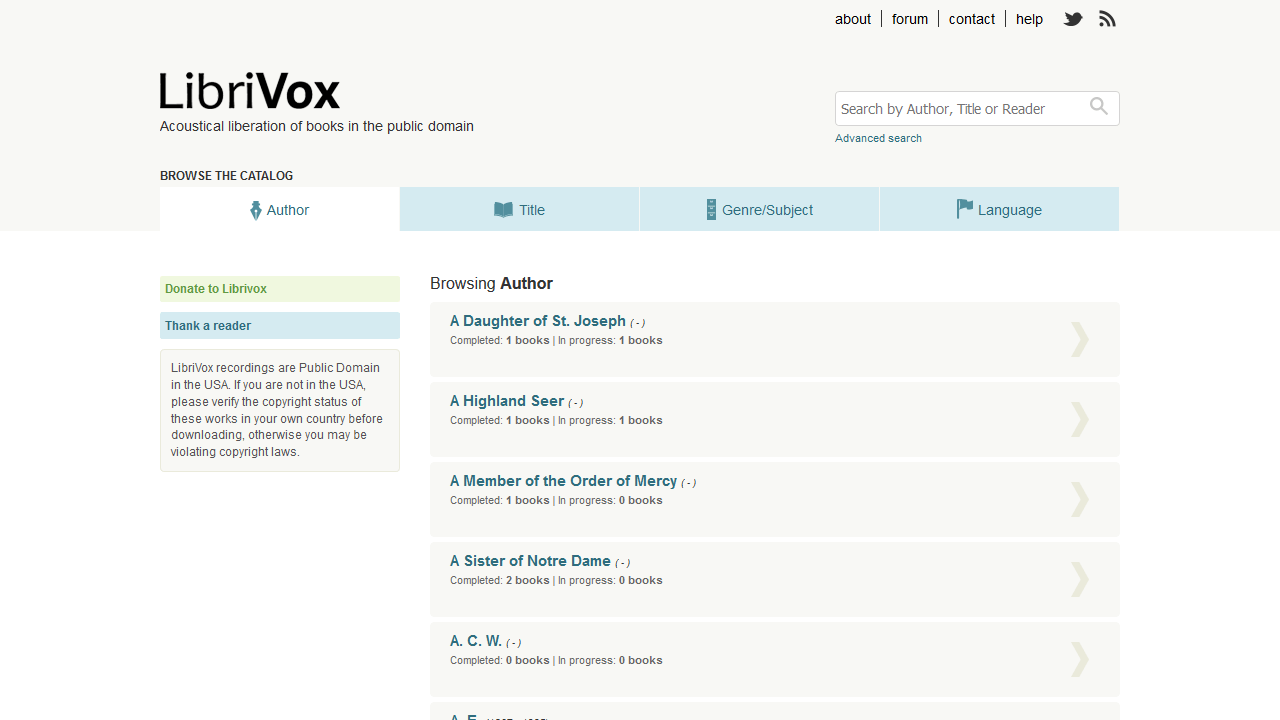
Task: Expand A Sister of Notre Dame chevron
Action: click(x=1080, y=579)
